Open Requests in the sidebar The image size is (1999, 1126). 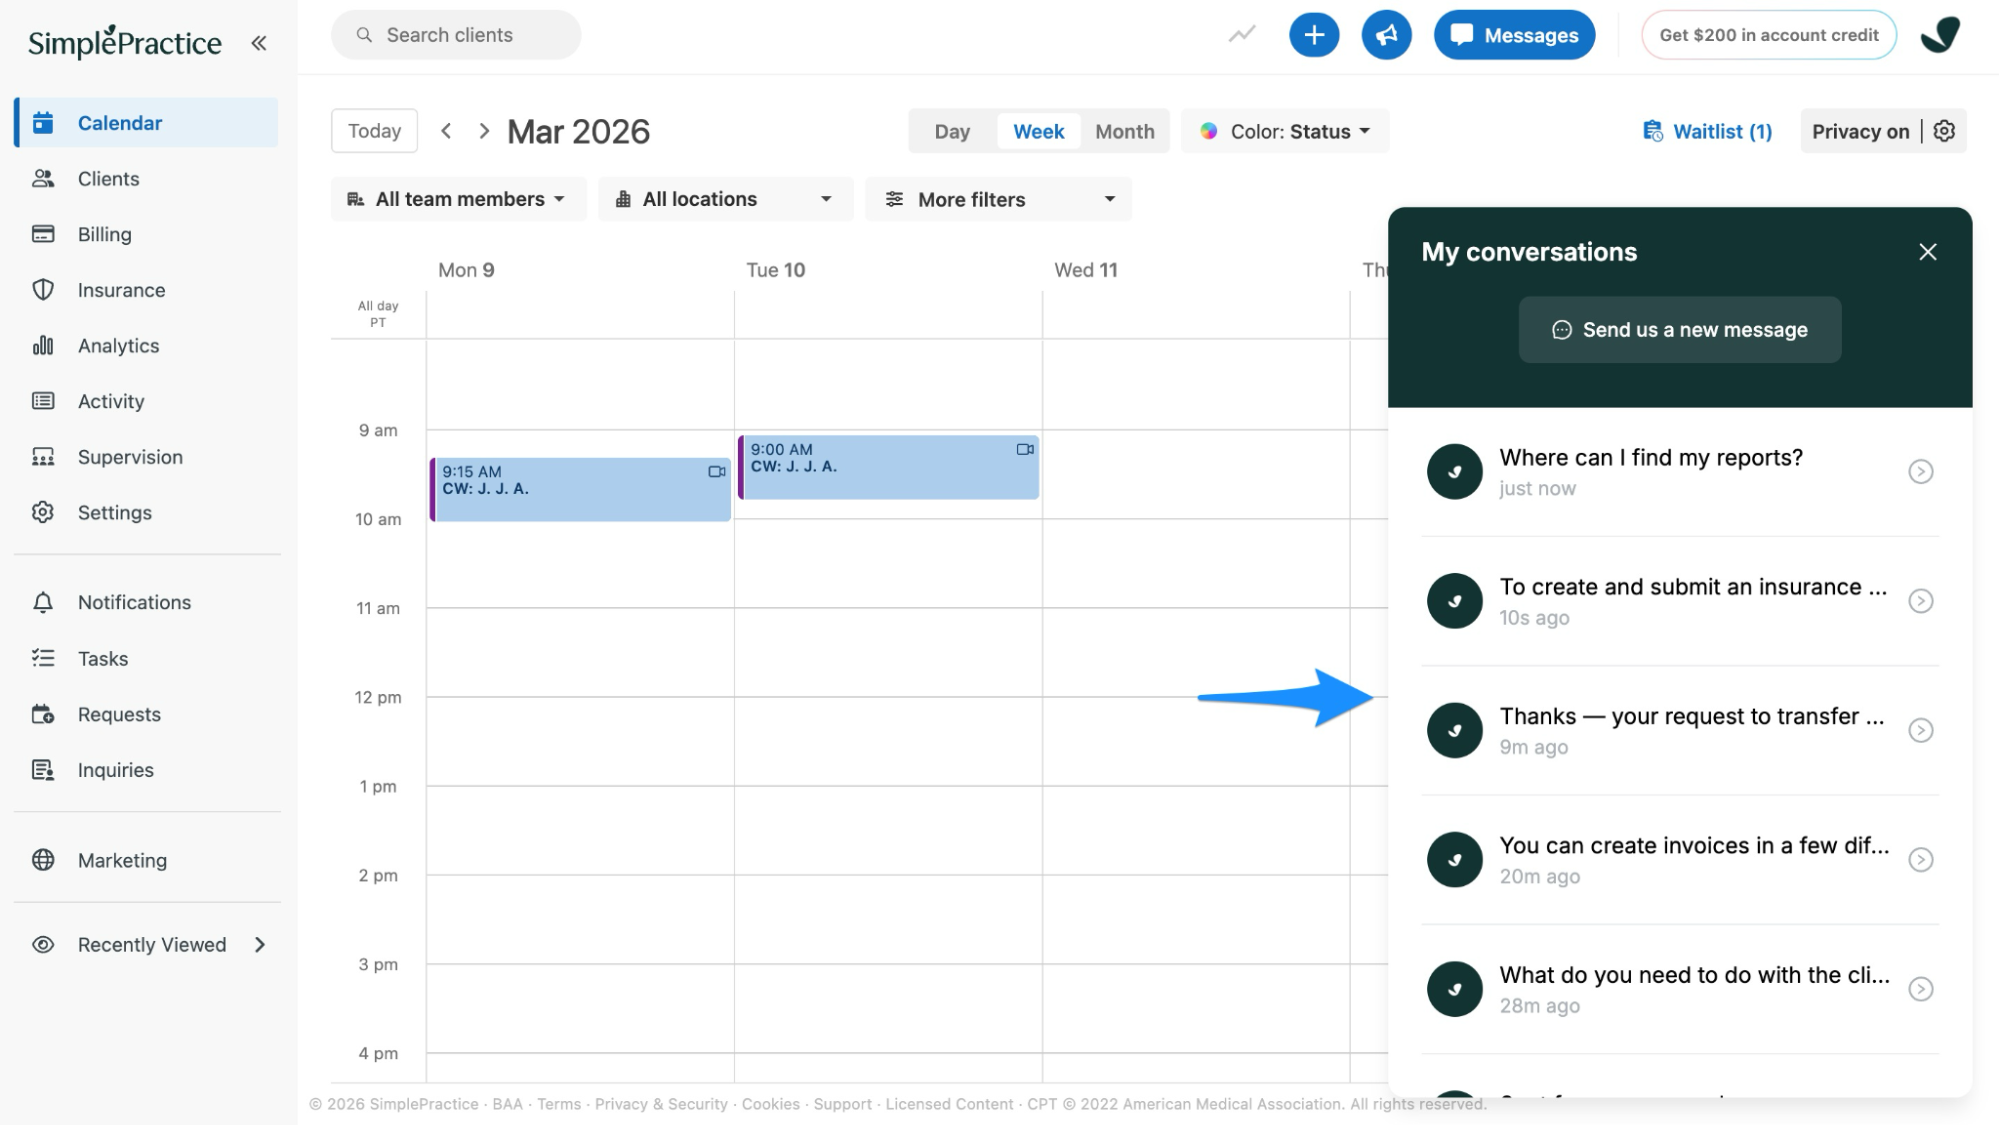click(146, 714)
